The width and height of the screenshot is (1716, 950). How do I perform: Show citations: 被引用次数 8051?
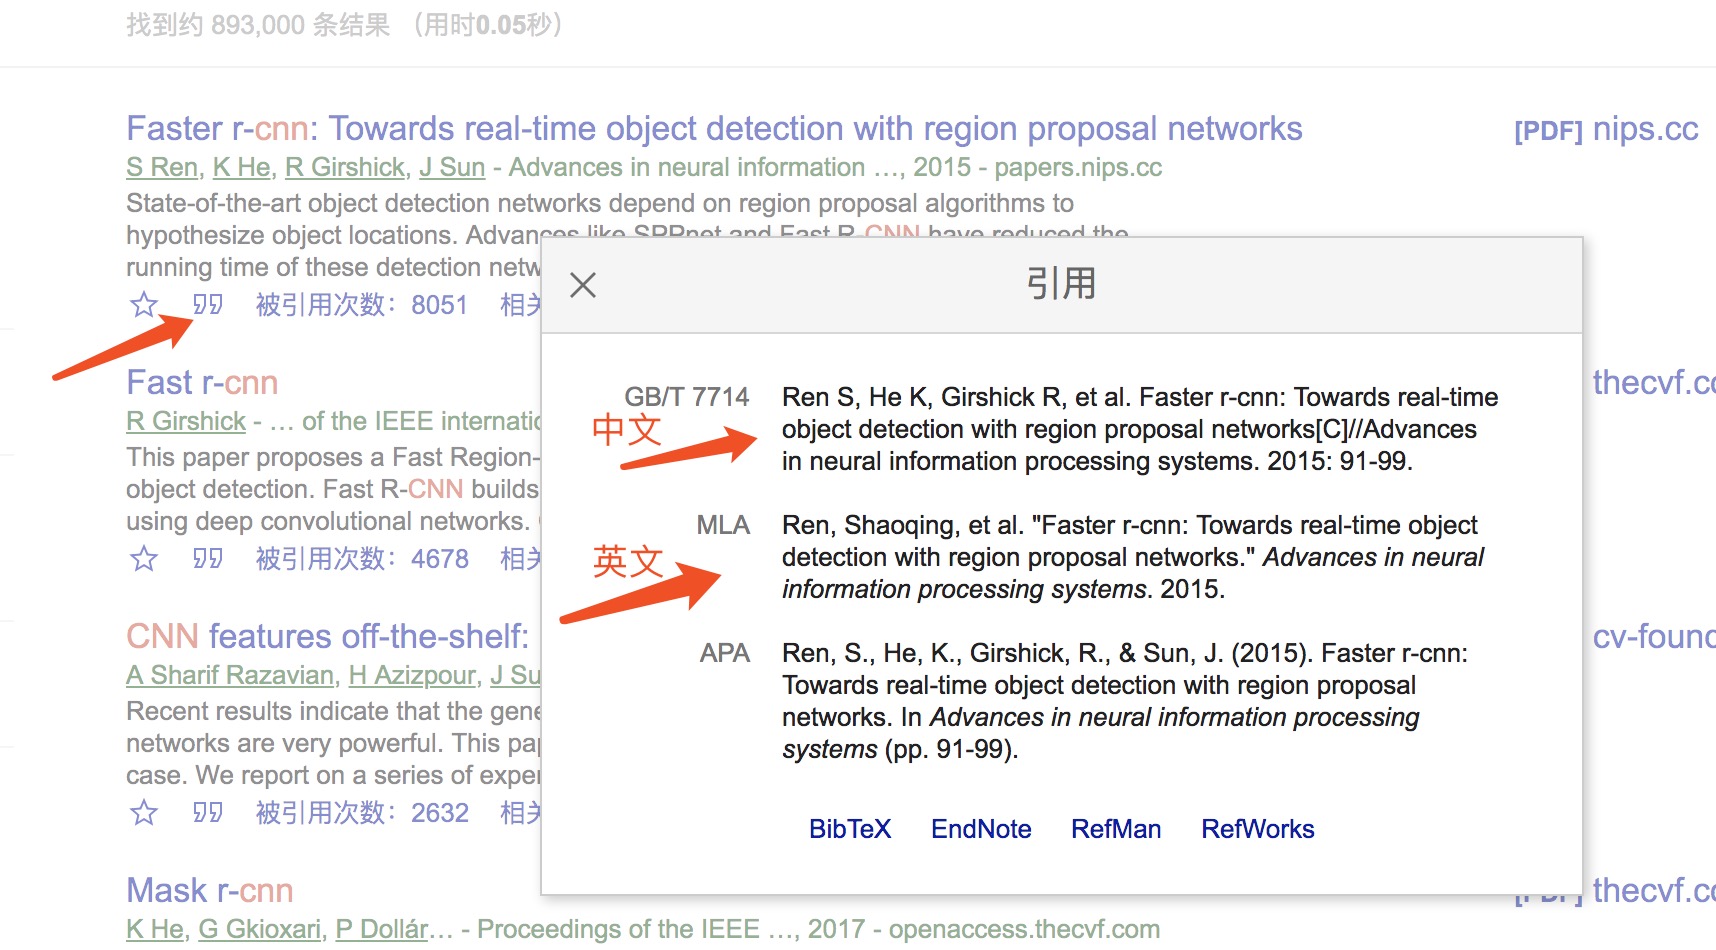pyautogui.click(x=362, y=305)
